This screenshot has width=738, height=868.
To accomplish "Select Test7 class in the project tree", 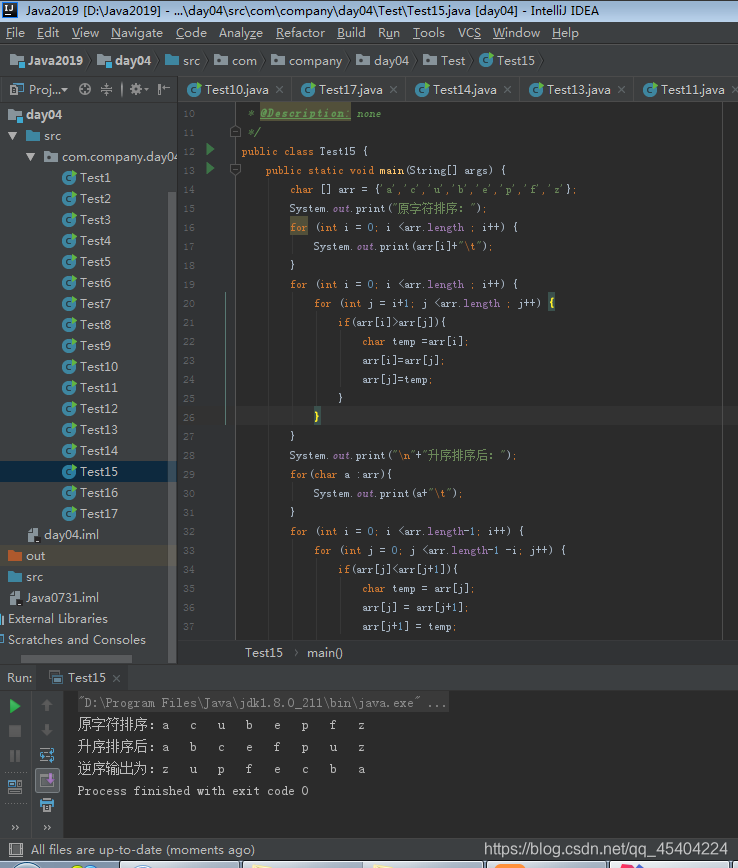I will pyautogui.click(x=86, y=304).
